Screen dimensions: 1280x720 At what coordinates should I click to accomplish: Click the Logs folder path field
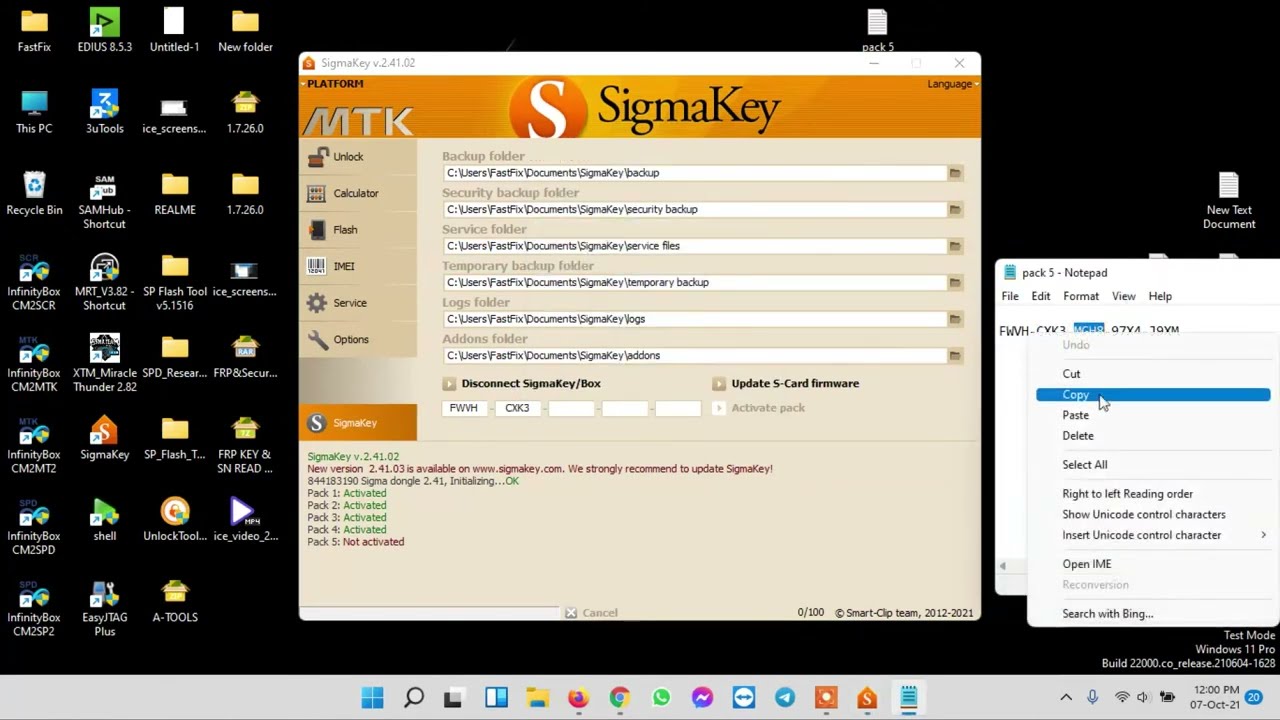[694, 319]
